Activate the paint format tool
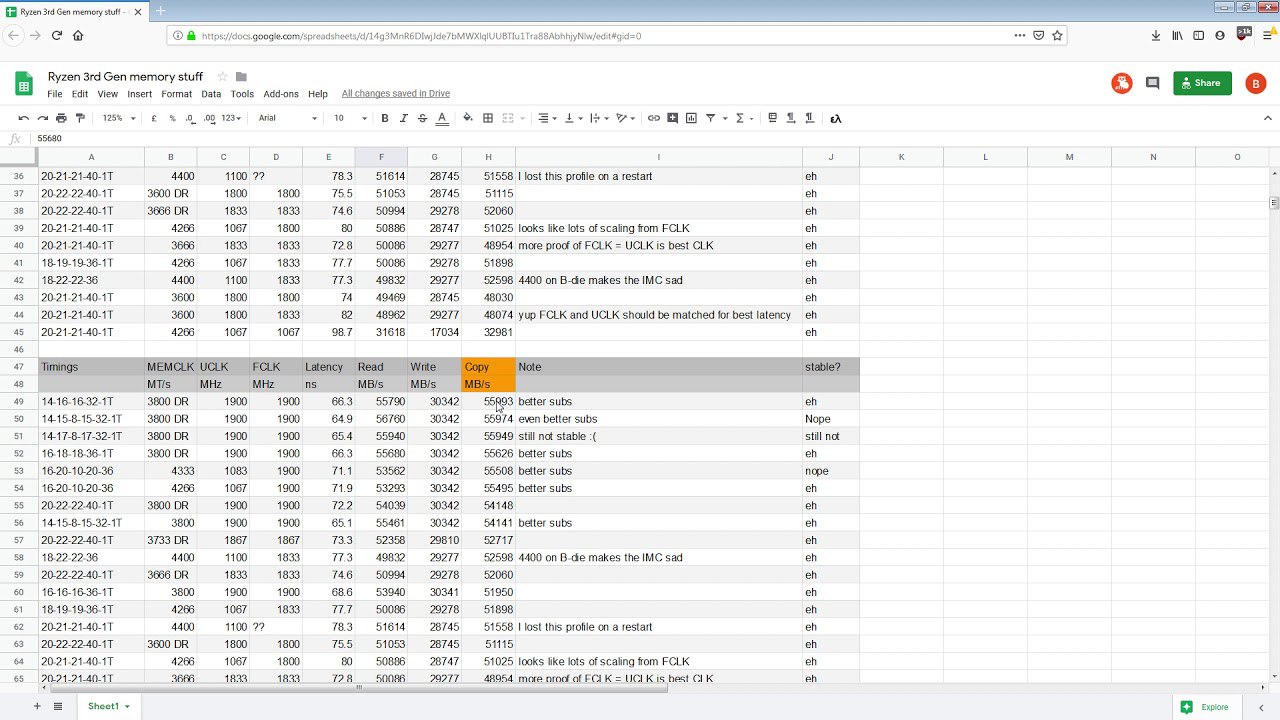This screenshot has width=1280, height=720. tap(80, 118)
